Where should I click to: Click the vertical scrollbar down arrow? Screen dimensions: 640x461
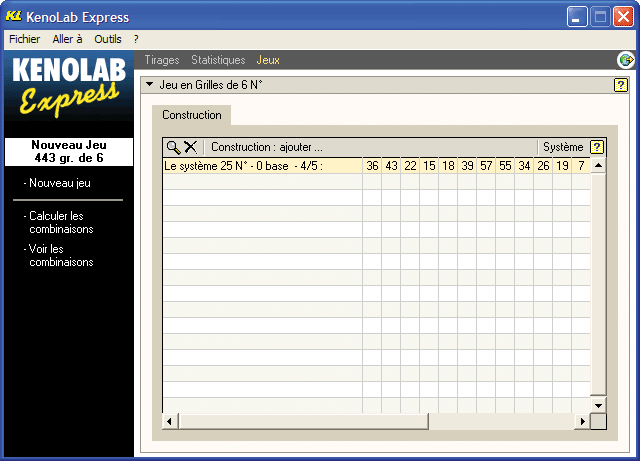598,405
